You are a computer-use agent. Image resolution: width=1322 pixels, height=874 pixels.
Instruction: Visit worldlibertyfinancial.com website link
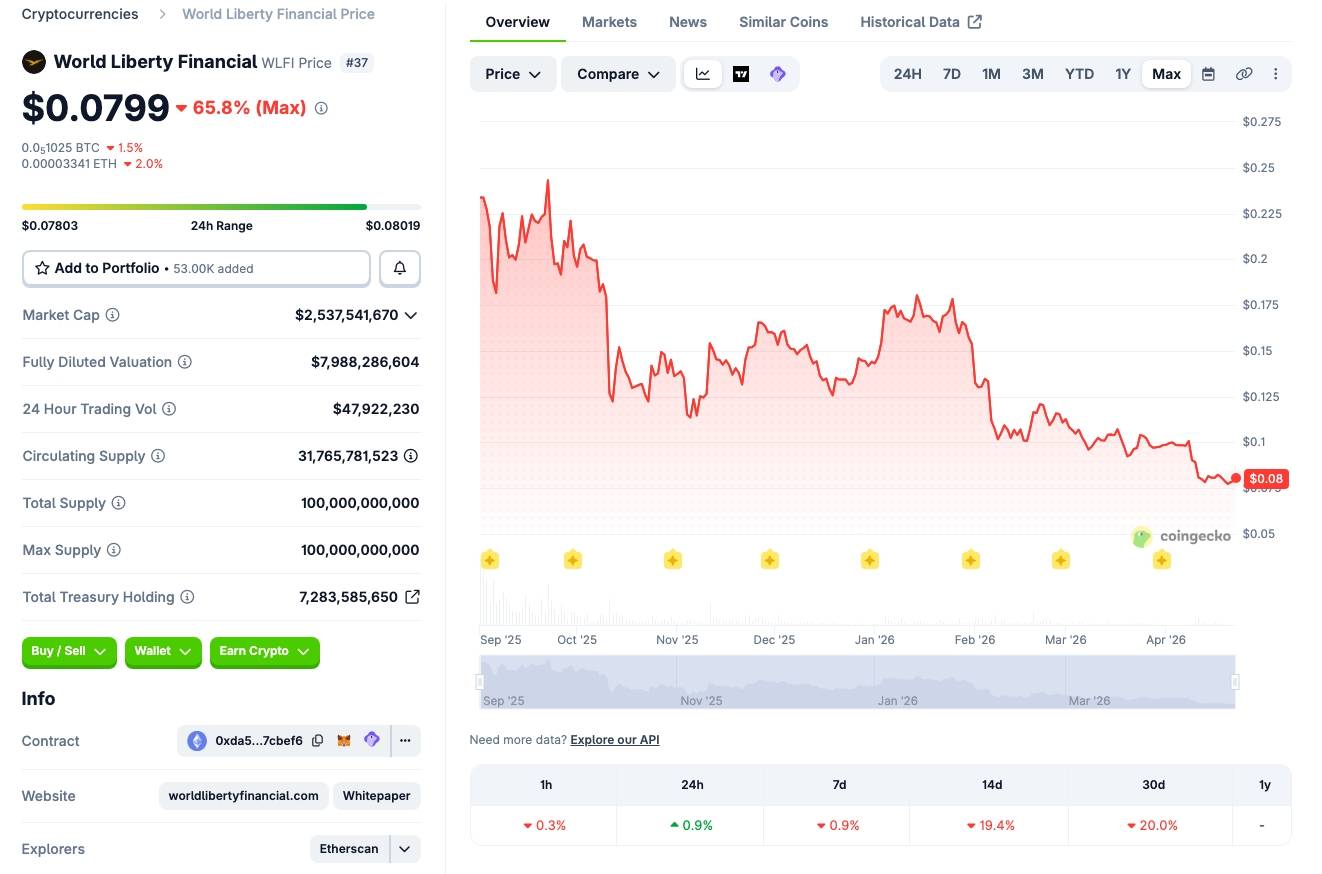[x=242, y=795]
